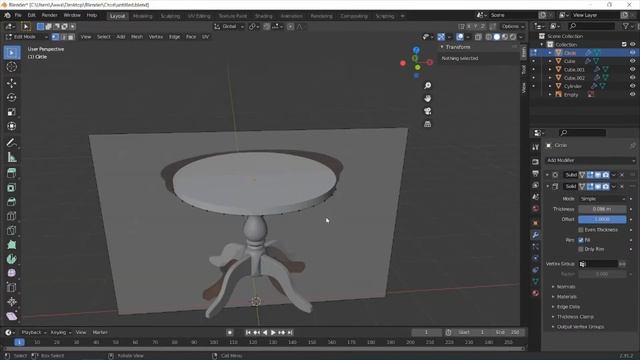The height and width of the screenshot is (360, 640).
Task: Open the timeline Playback popover
Action: [33, 333]
